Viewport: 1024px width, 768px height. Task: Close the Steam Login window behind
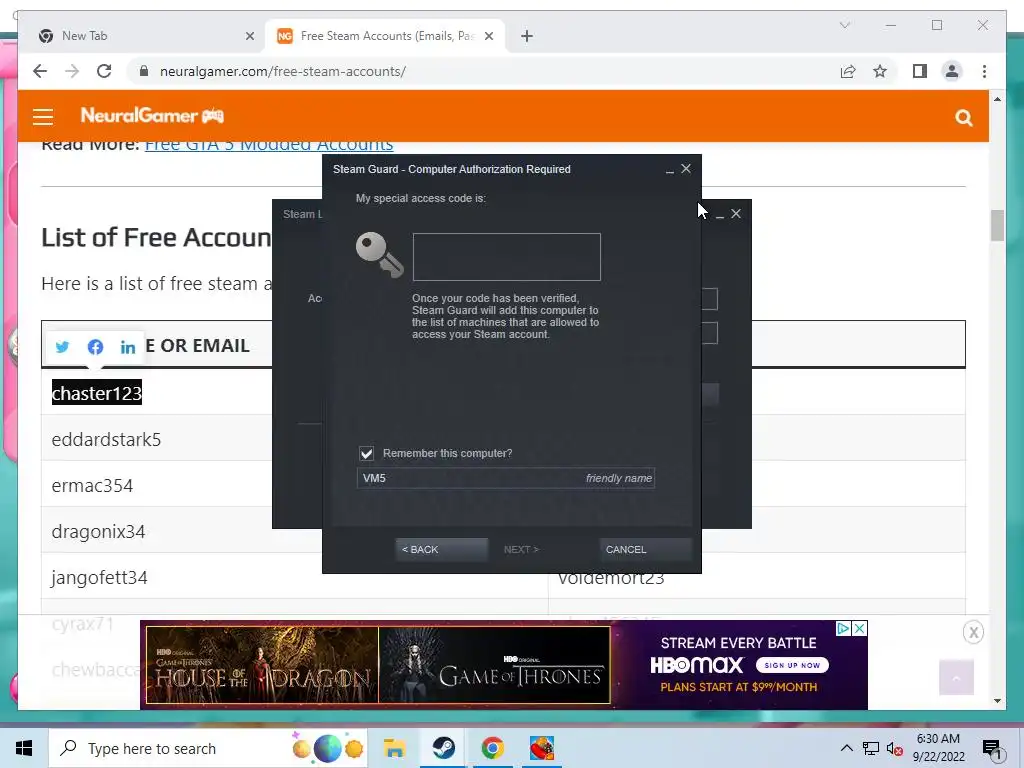[x=736, y=214]
